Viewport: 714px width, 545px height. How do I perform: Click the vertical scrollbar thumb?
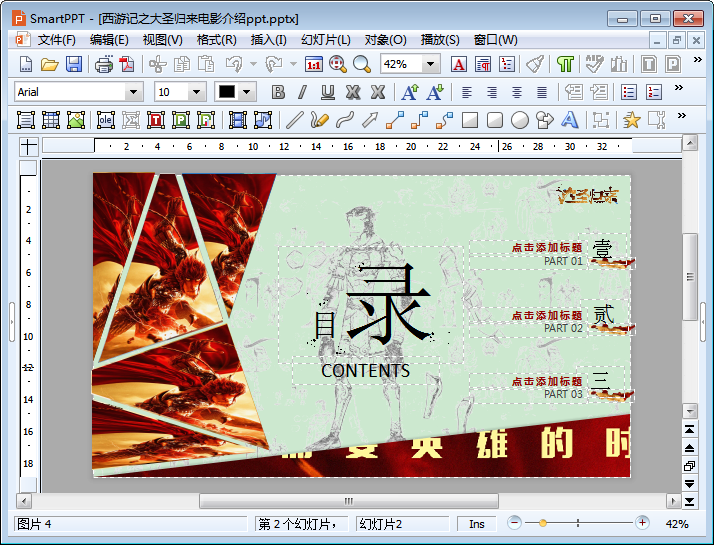coord(690,277)
